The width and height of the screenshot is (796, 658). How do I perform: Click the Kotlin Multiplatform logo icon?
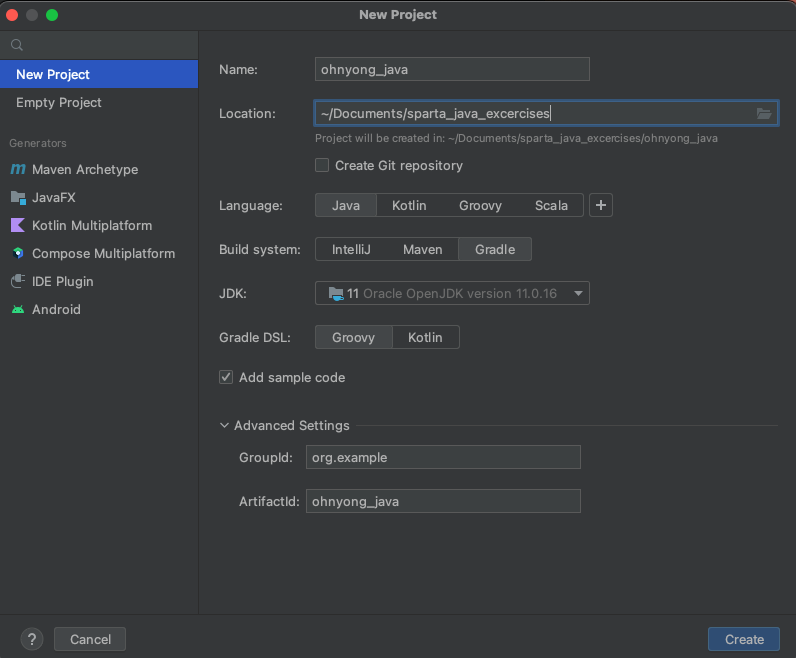point(18,225)
